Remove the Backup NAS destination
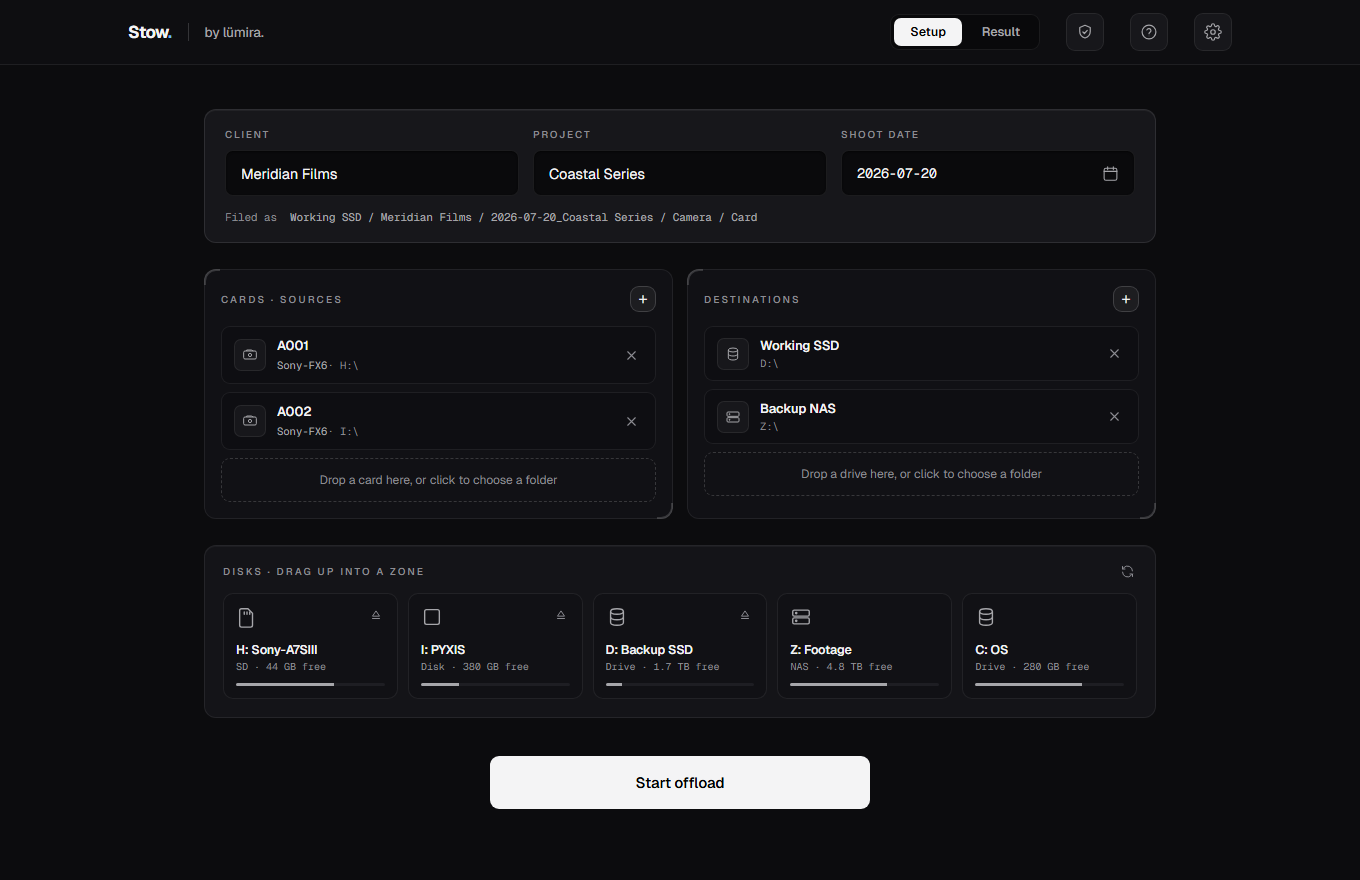 click(1114, 417)
